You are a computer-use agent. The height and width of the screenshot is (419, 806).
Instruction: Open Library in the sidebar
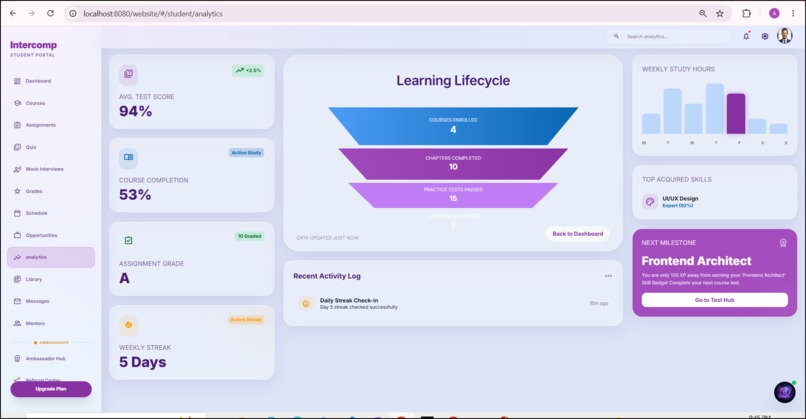click(x=50, y=279)
